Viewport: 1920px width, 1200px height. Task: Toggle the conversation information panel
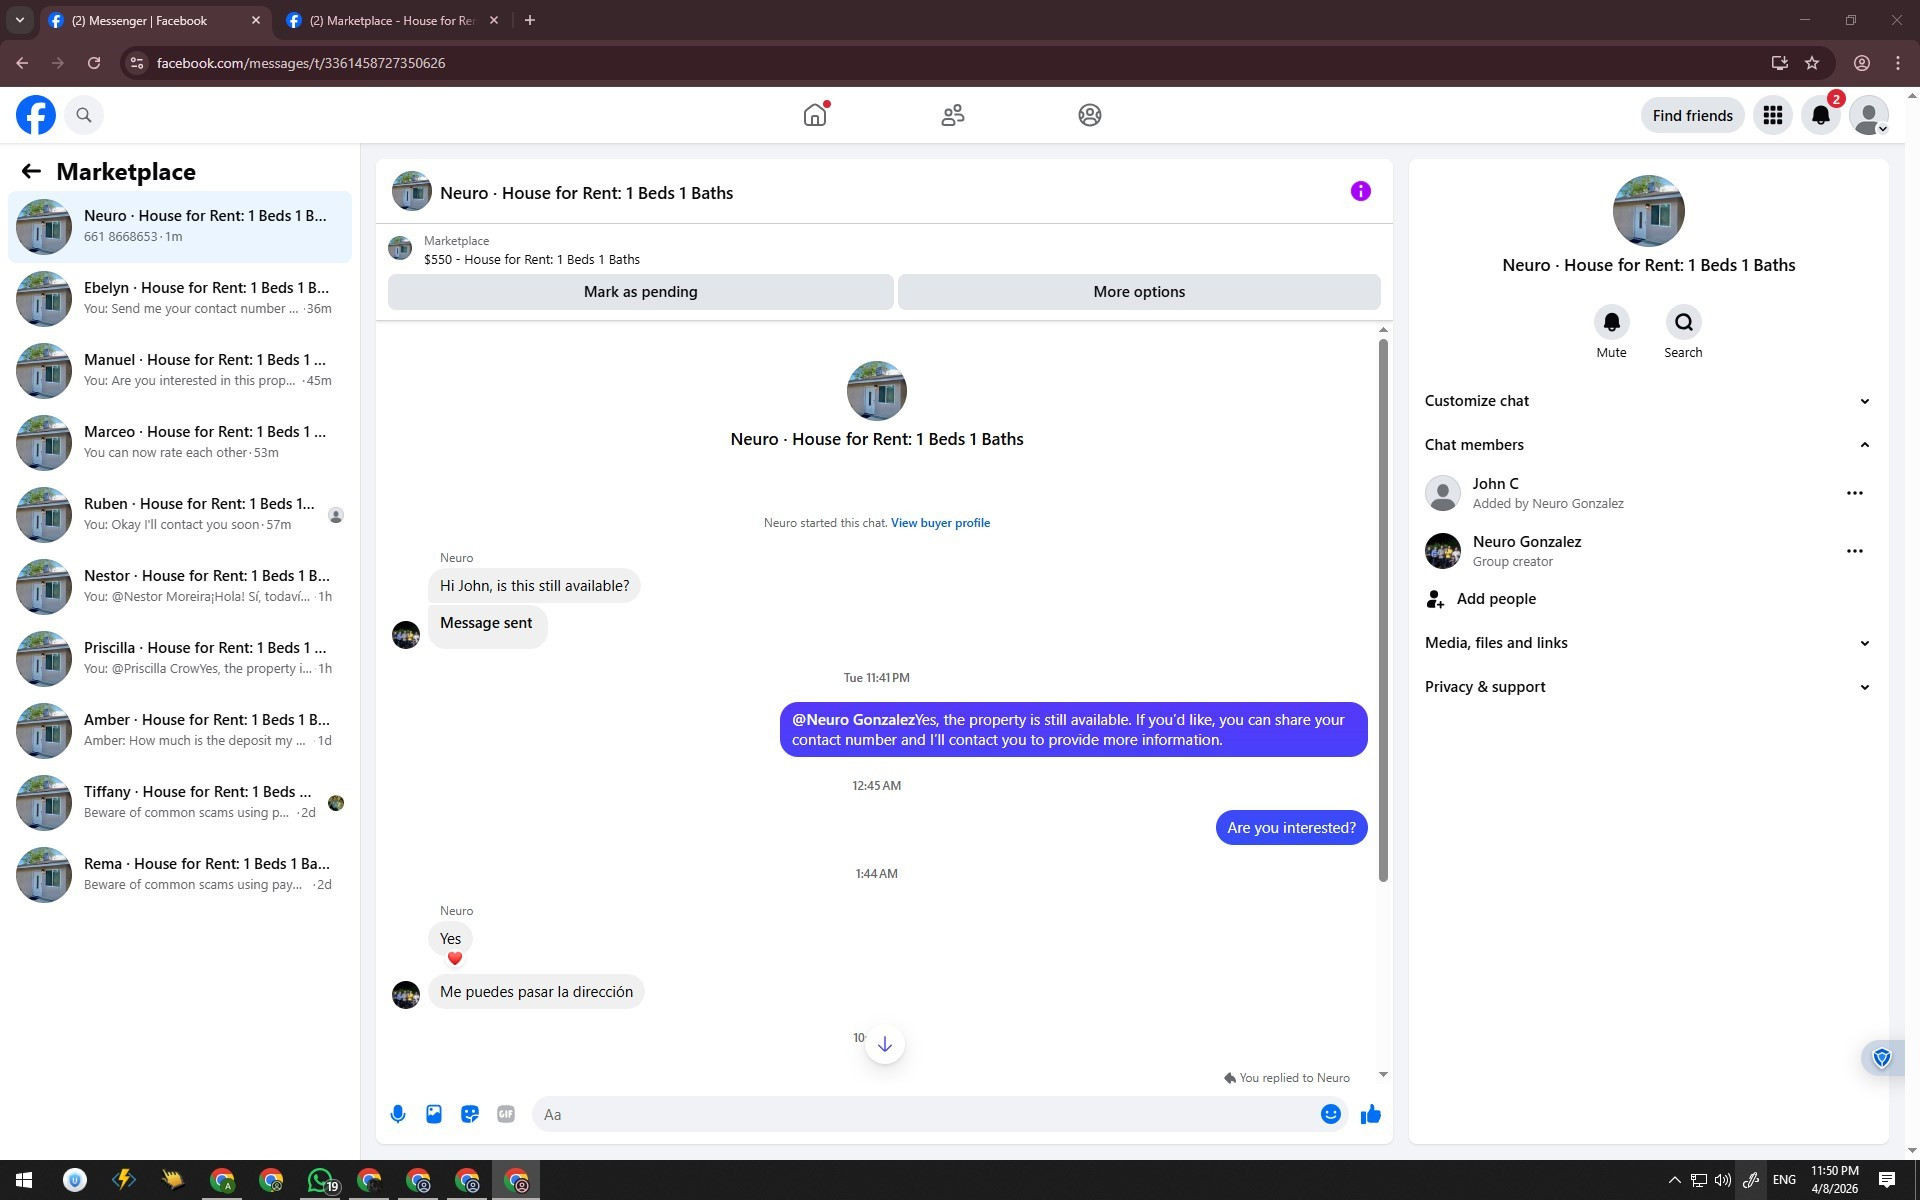(x=1360, y=192)
